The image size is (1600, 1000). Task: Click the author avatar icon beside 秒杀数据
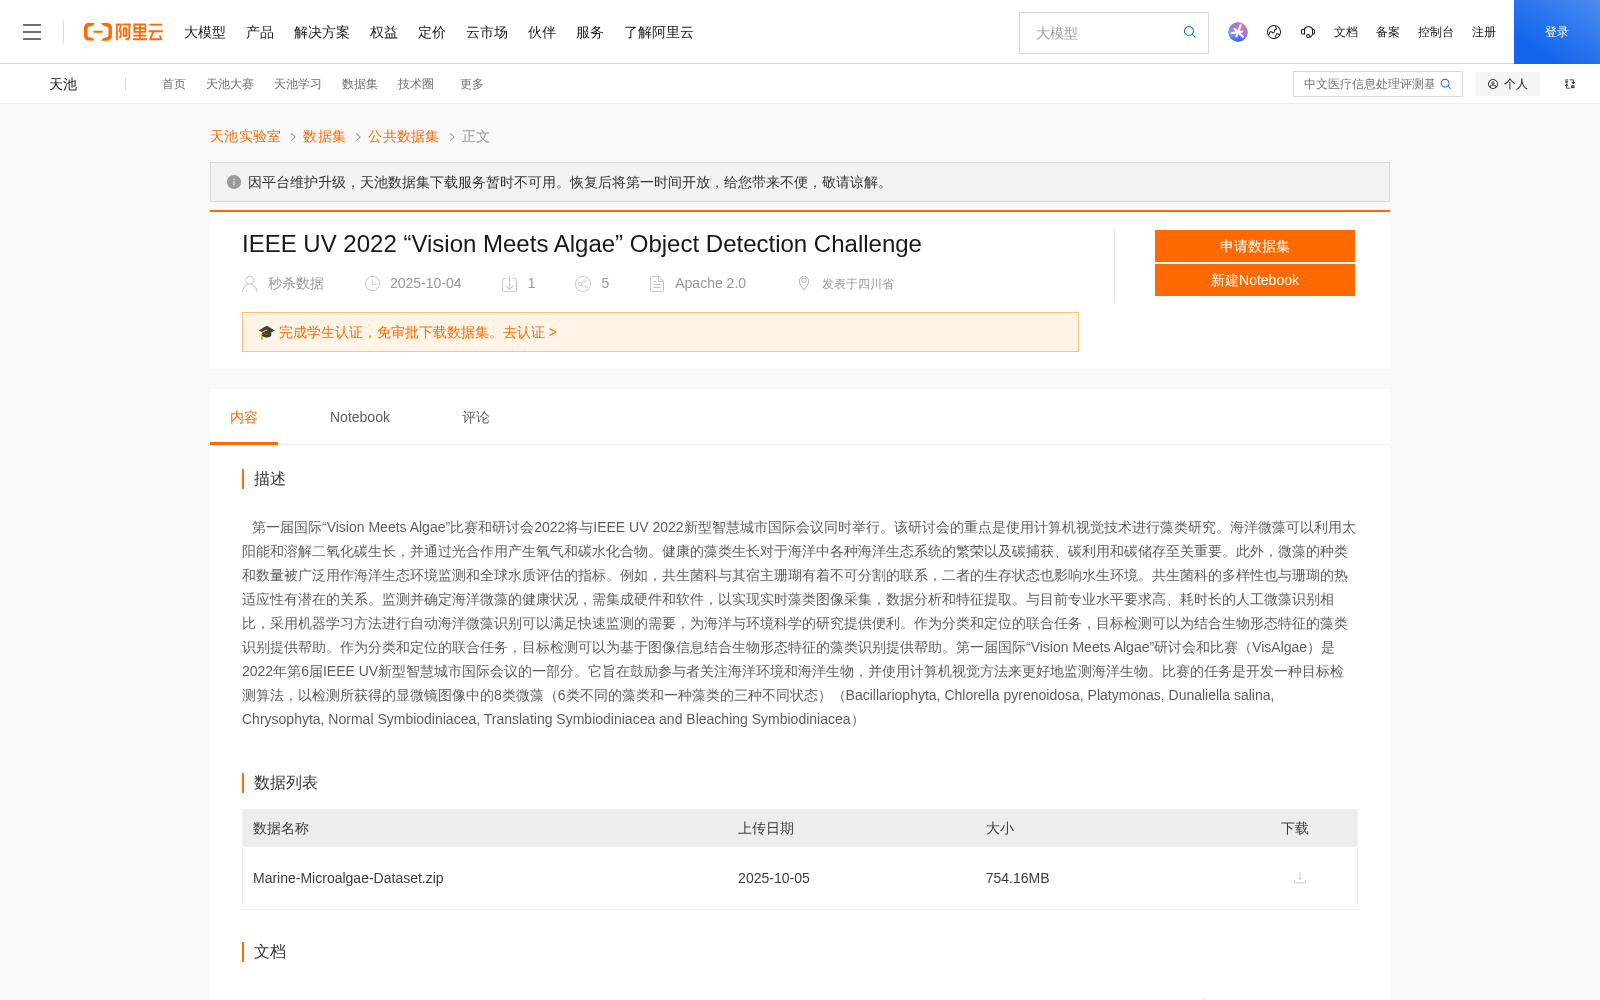(250, 284)
